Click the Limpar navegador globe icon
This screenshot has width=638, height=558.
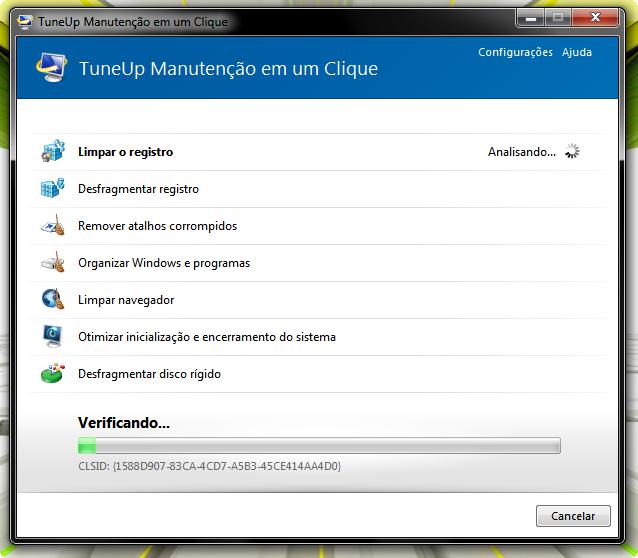tap(53, 299)
